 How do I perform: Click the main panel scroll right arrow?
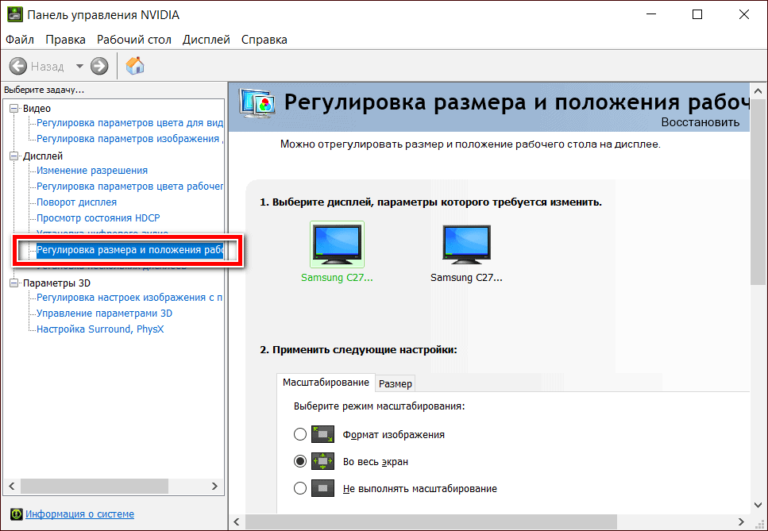pos(741,522)
